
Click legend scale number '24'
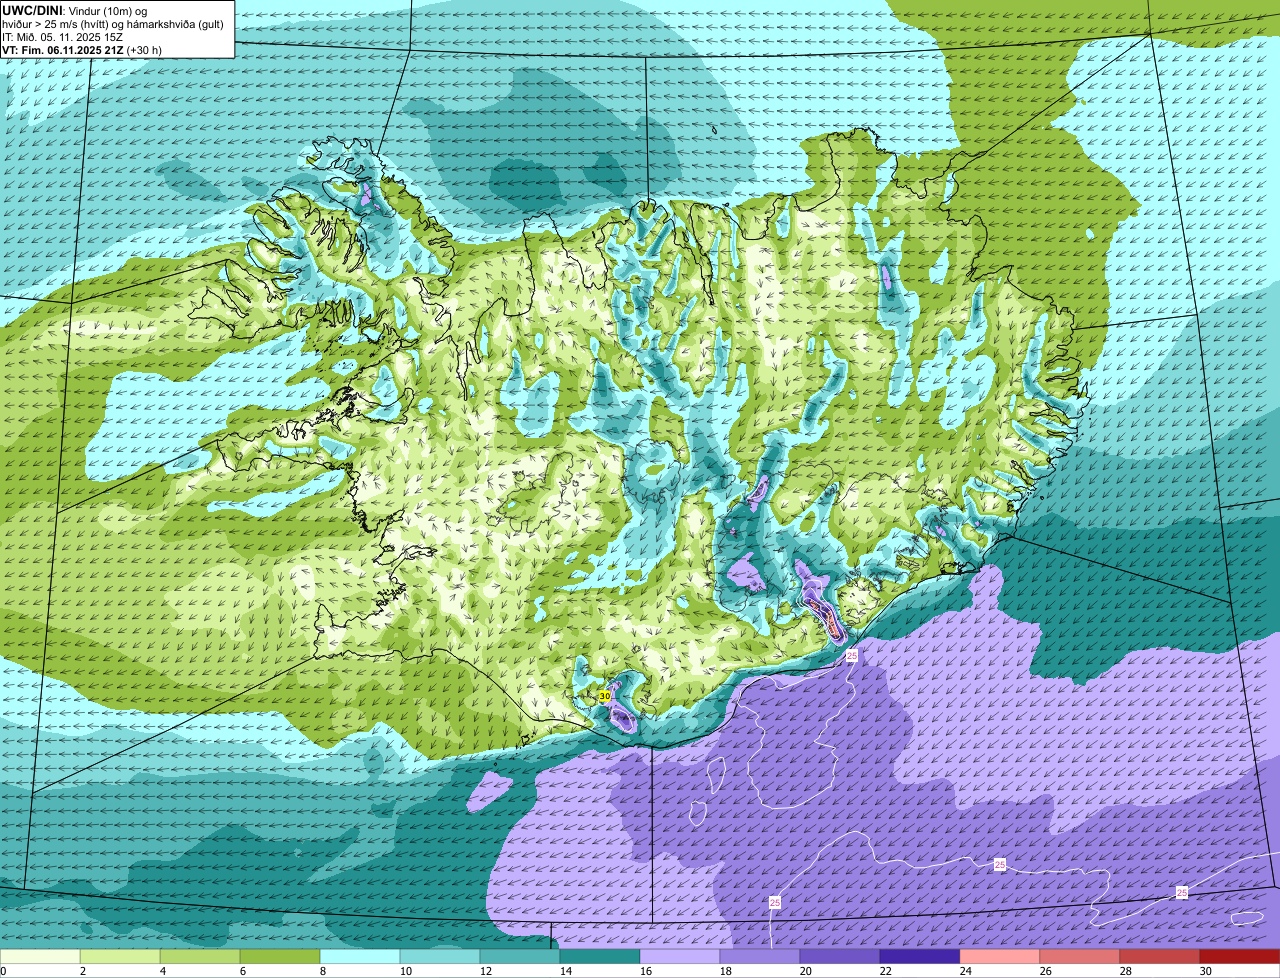[x=965, y=971]
